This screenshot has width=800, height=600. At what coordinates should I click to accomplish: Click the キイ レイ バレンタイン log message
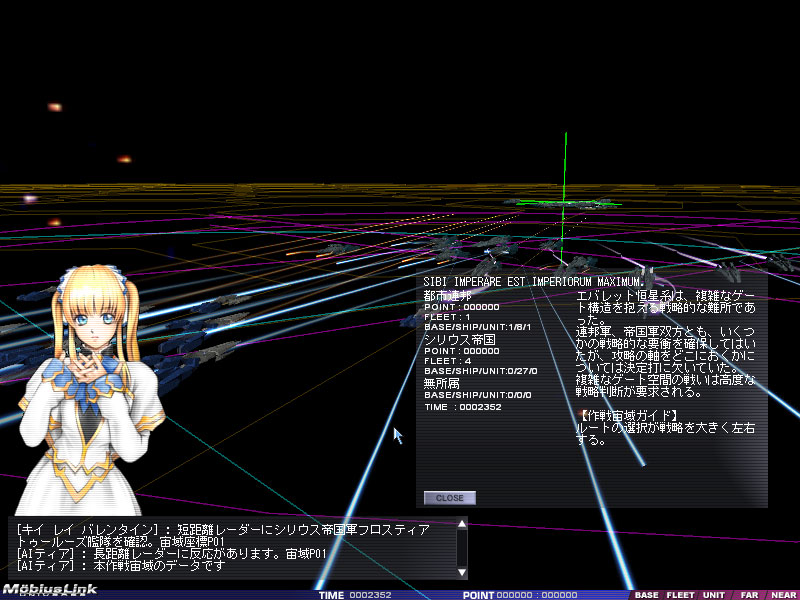click(x=223, y=535)
